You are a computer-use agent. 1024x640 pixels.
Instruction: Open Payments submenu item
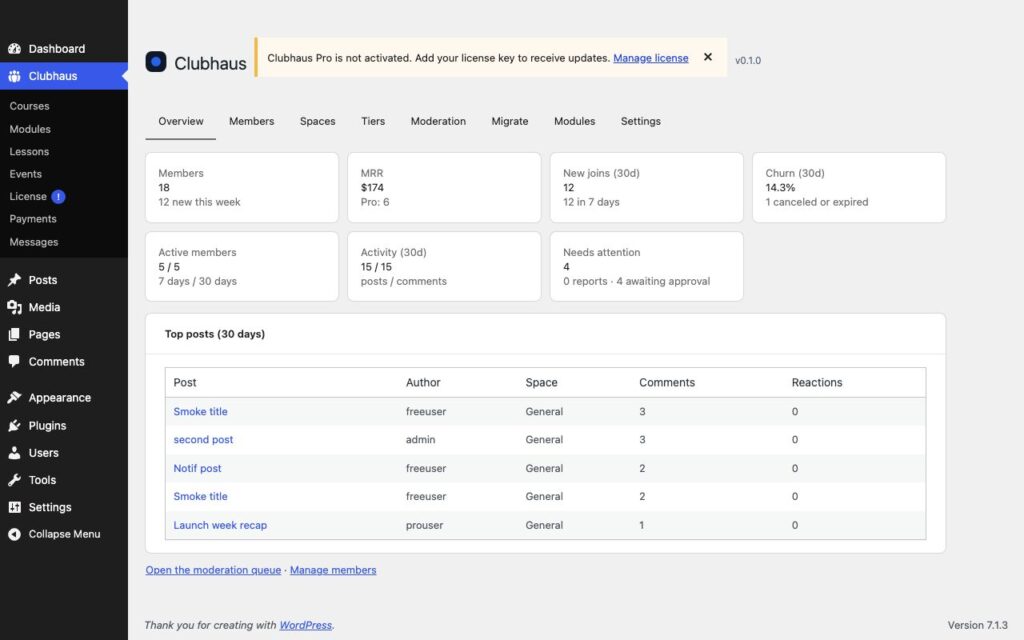[x=33, y=219]
